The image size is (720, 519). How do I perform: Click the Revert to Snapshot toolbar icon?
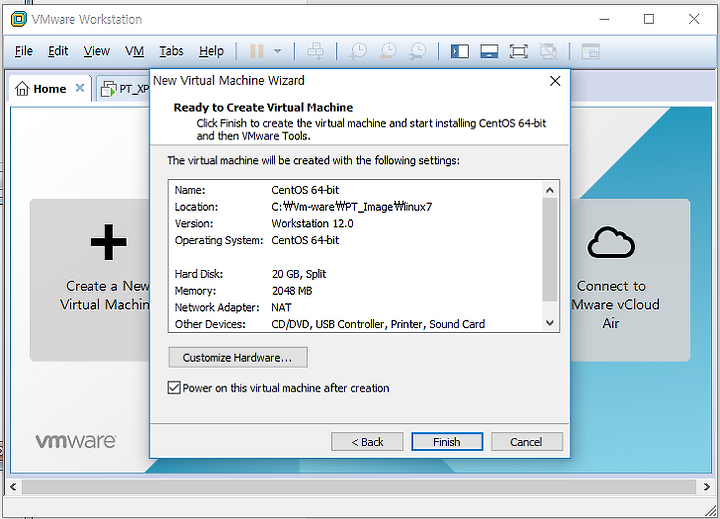(388, 51)
